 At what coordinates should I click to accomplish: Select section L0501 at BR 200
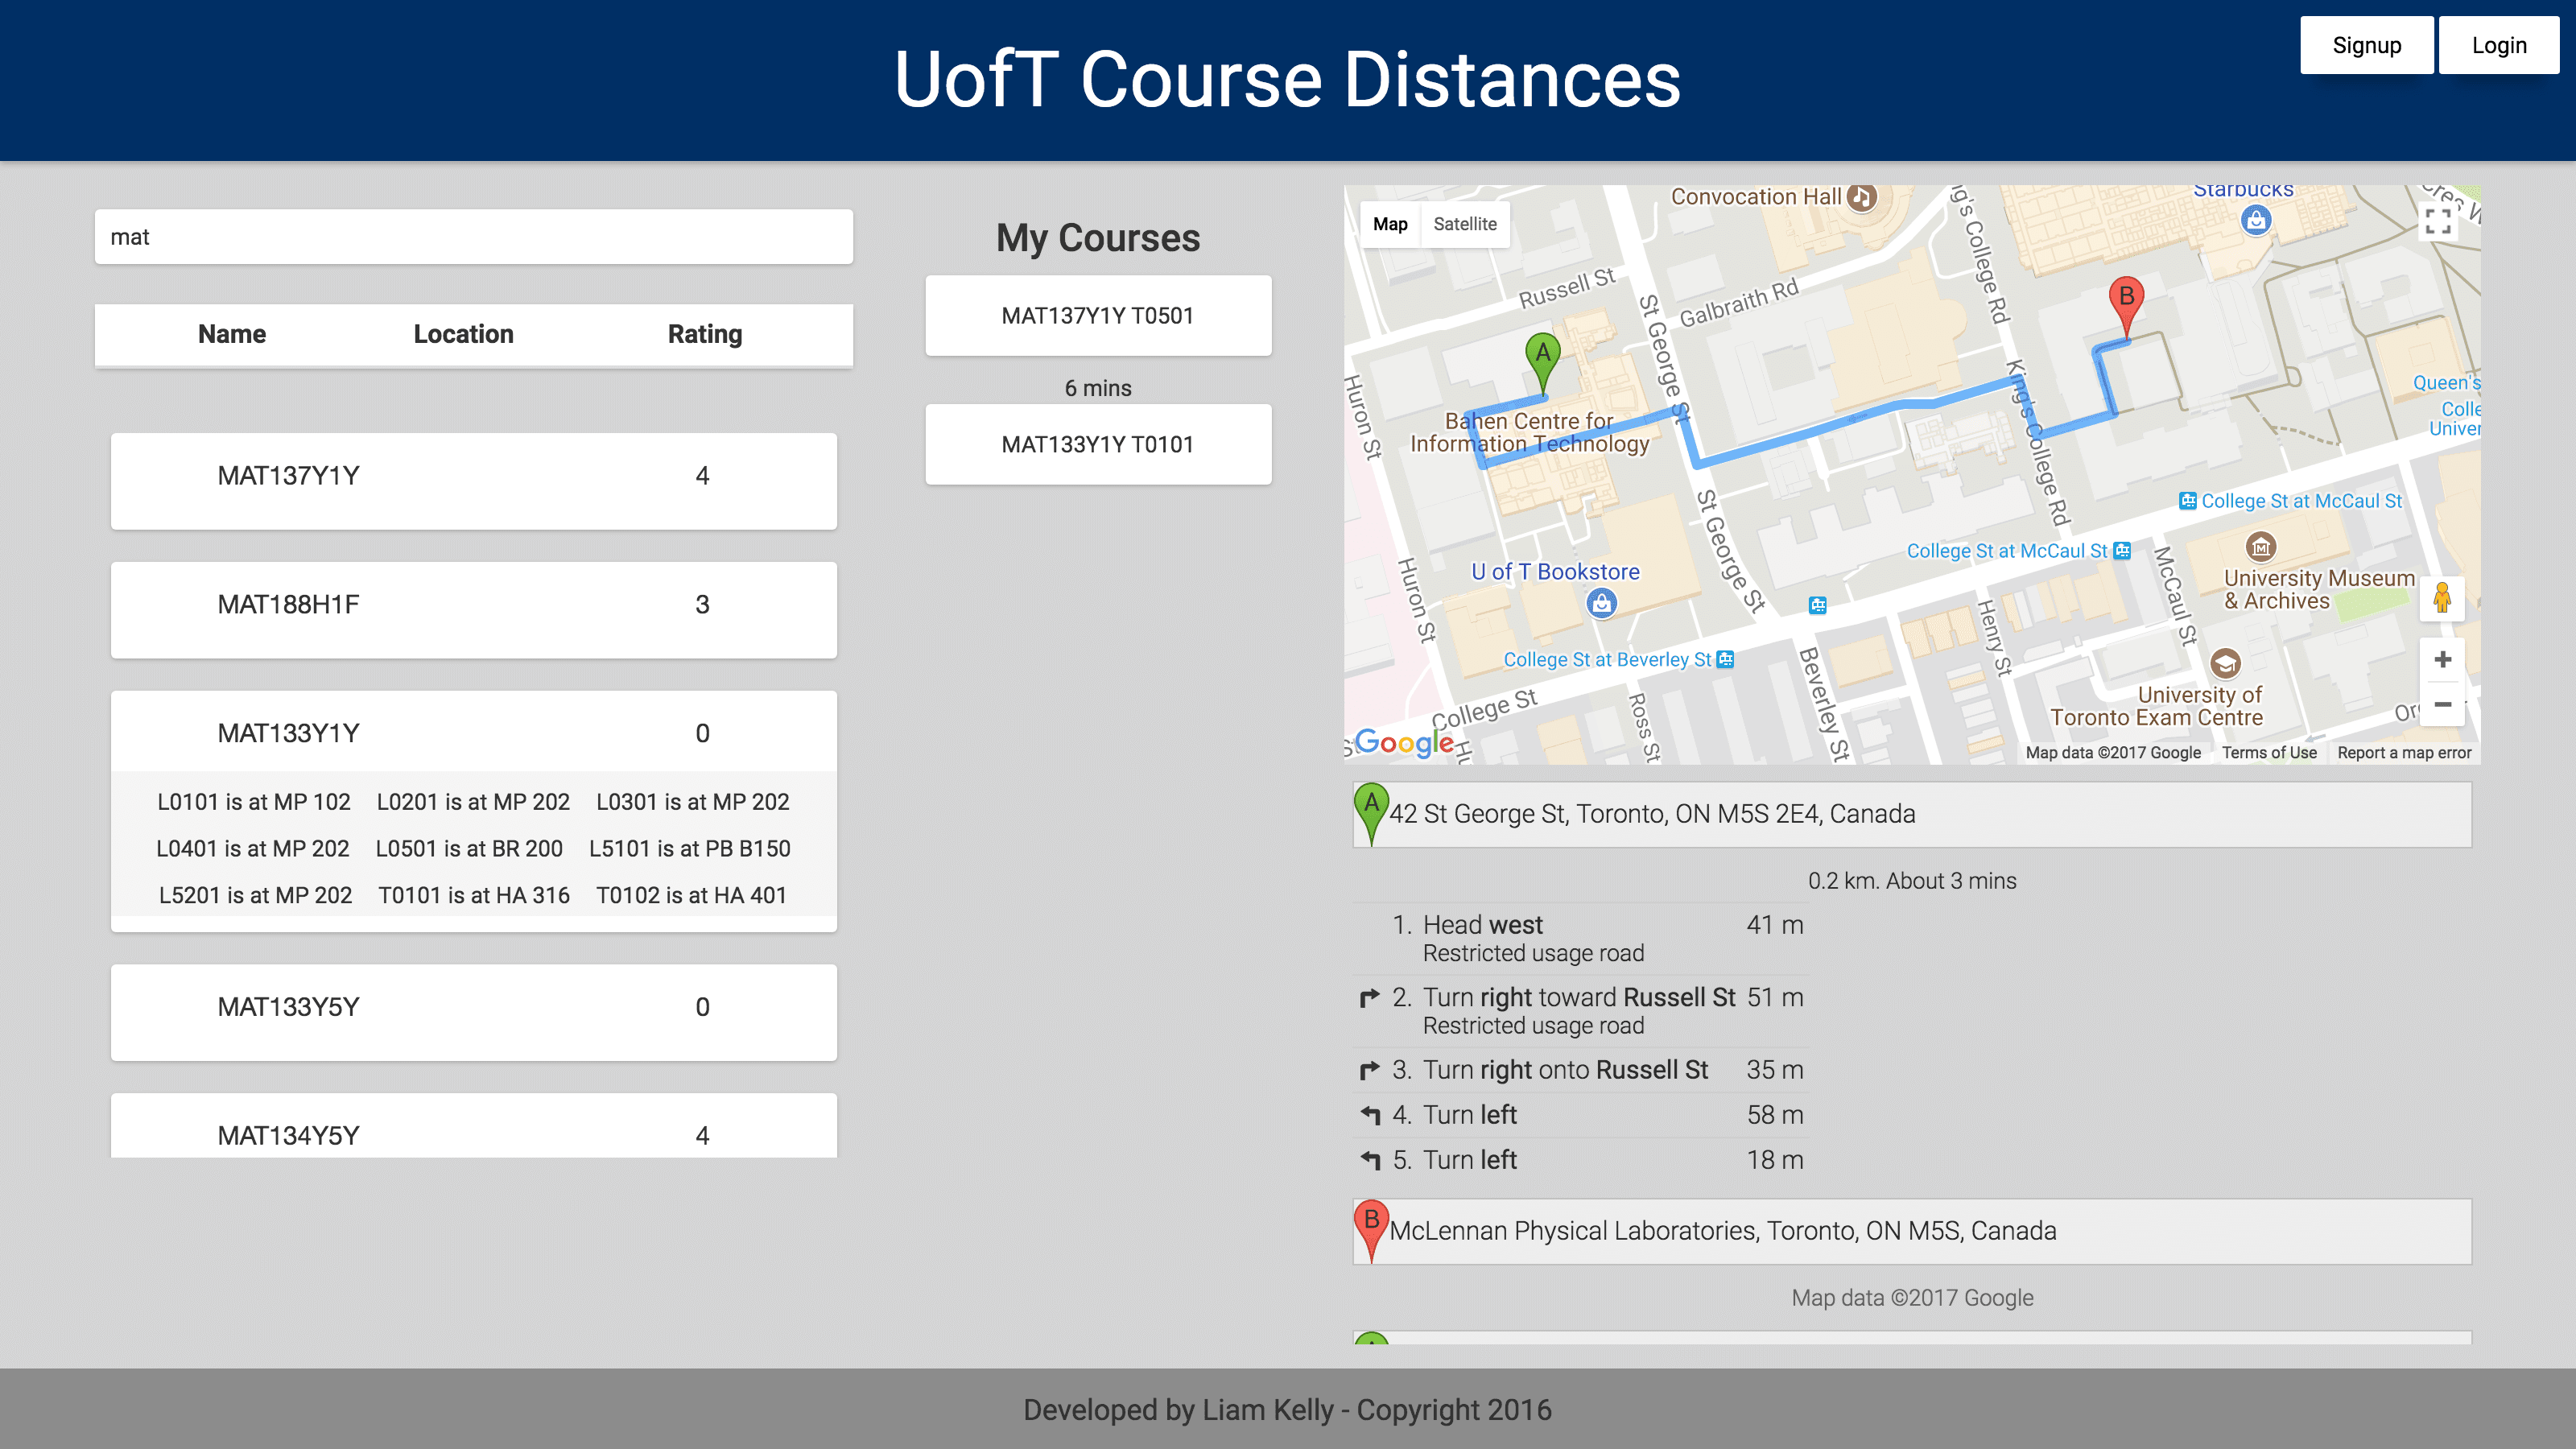[469, 848]
